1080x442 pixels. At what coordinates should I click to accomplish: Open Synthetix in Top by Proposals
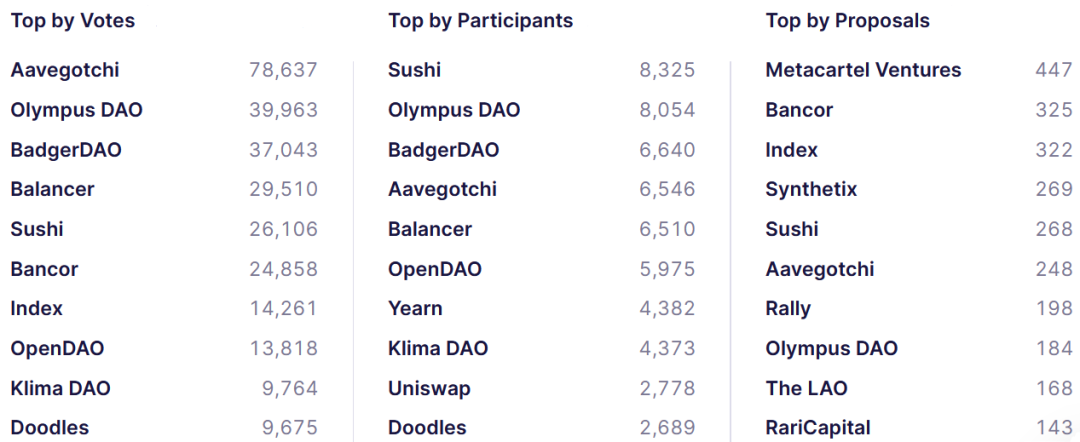811,189
